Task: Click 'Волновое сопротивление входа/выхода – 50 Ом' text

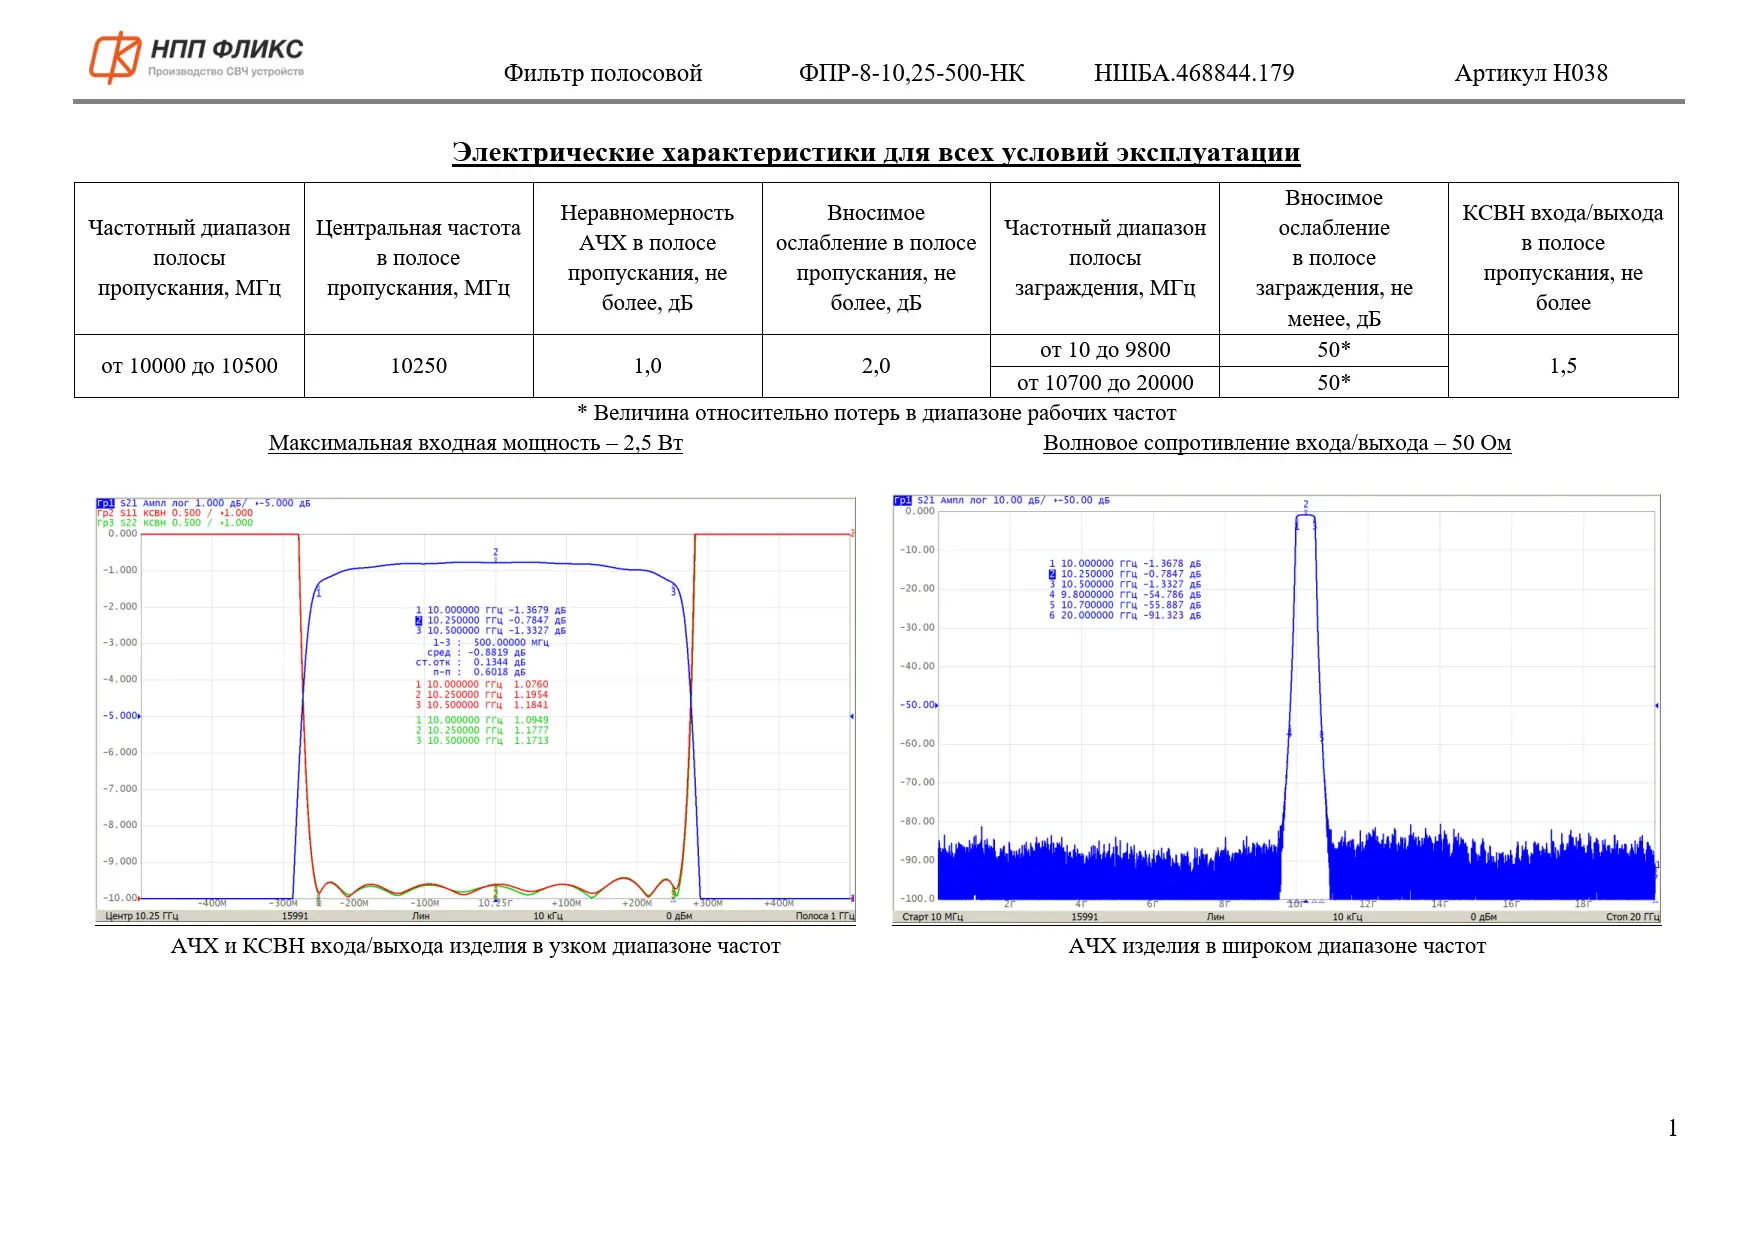Action: (1276, 443)
